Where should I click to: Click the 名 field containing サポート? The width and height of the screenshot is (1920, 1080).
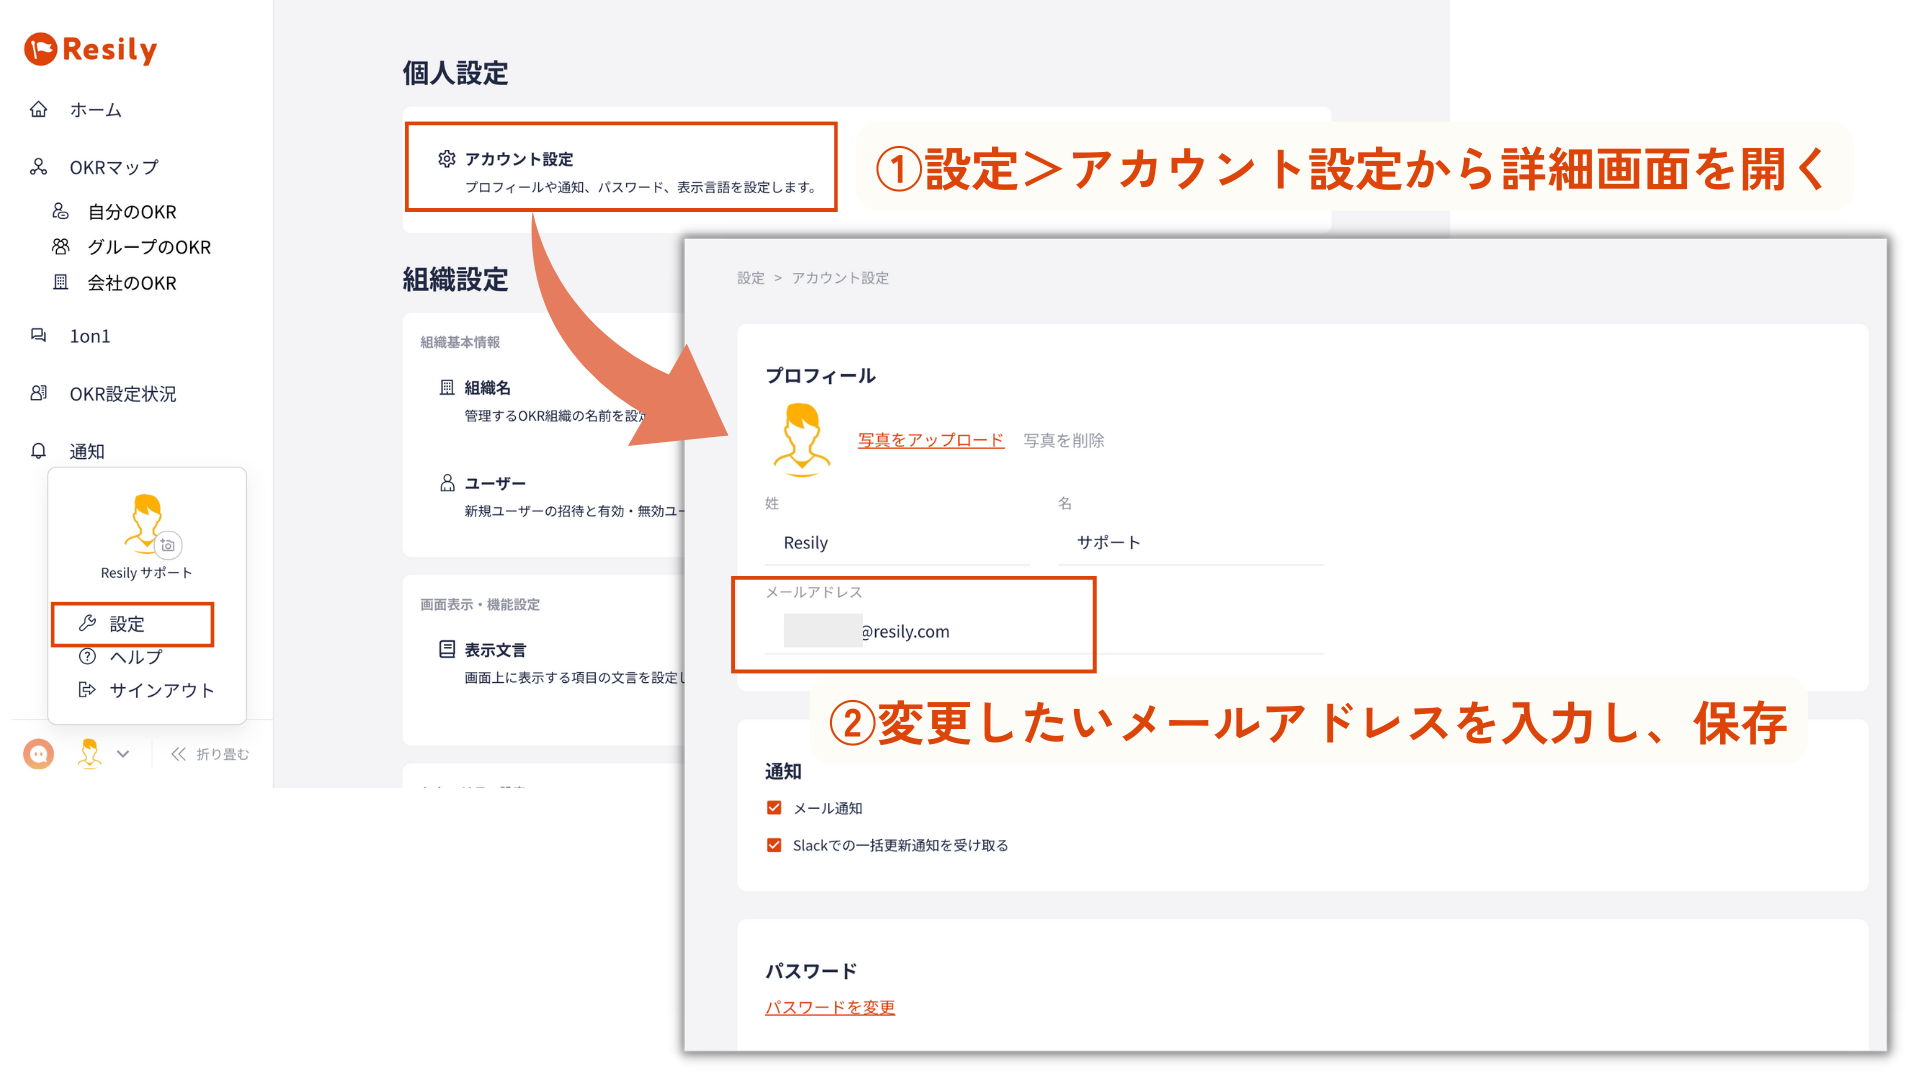(x=1191, y=543)
